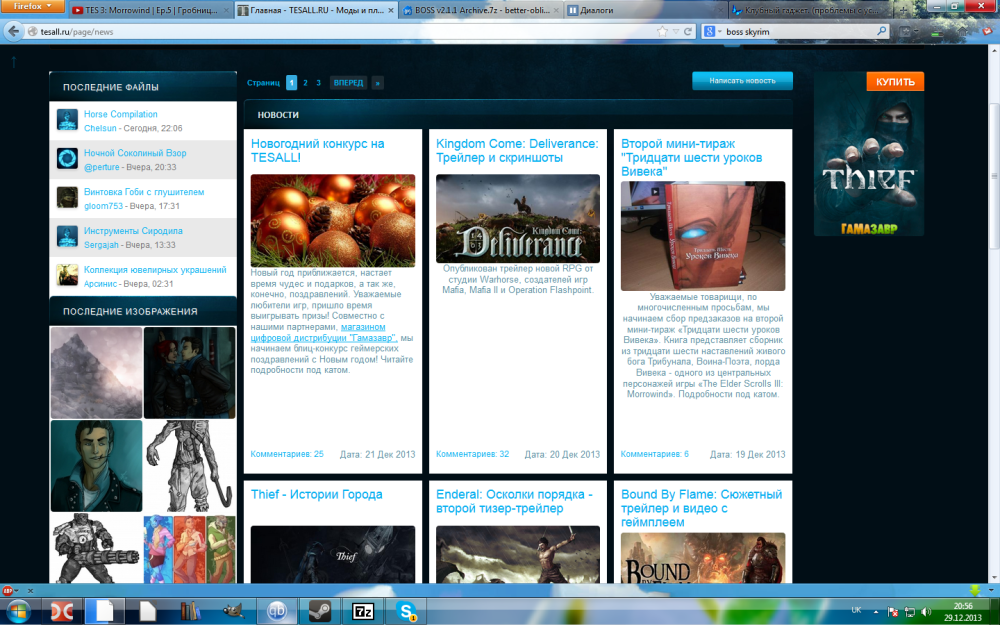Open Комментариев: 32 link
1000x625 pixels.
click(x=473, y=454)
